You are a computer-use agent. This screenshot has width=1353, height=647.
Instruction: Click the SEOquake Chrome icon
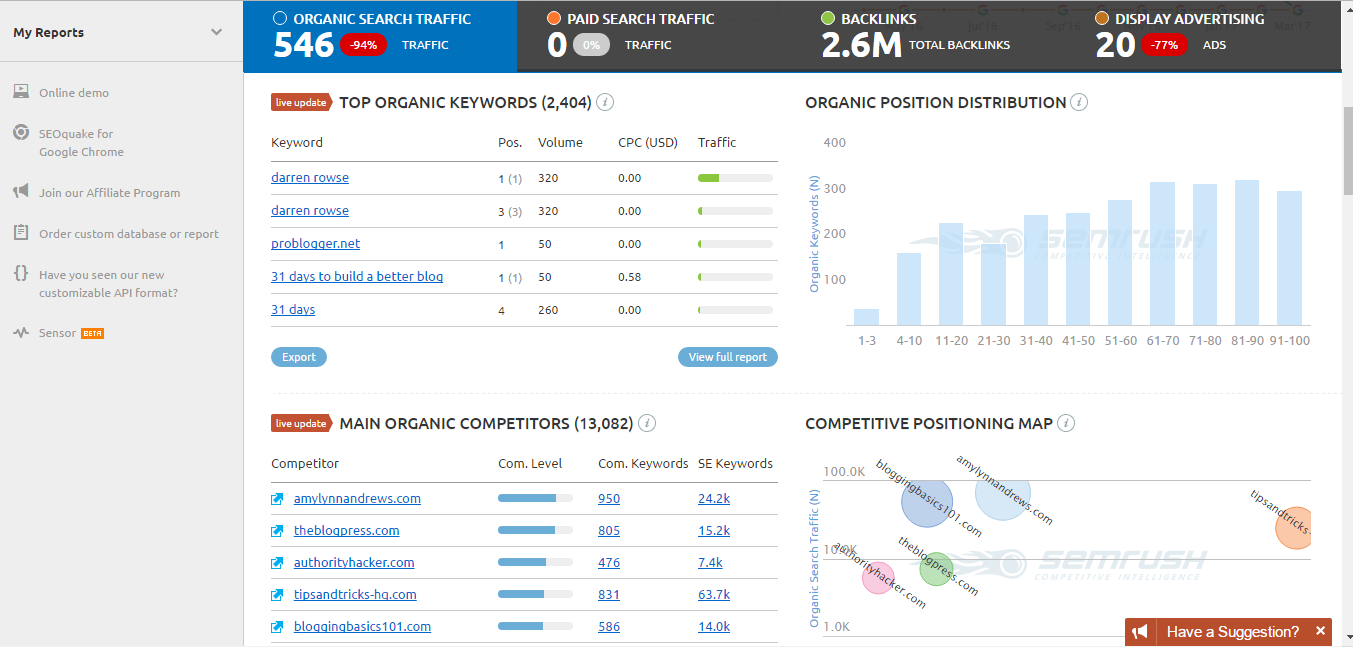point(20,132)
